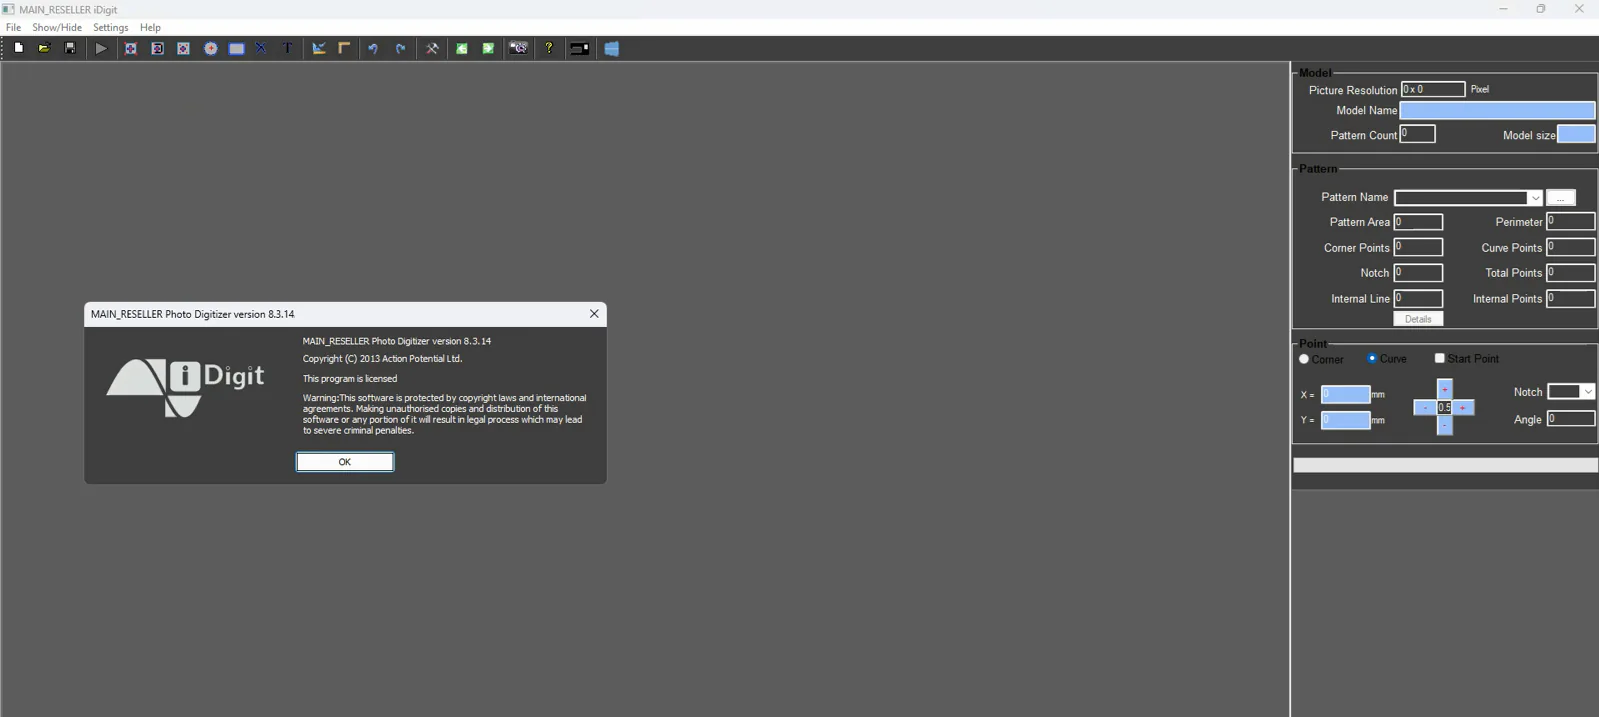Screen dimensions: 1599x717
Task: Click the Angle input field
Action: click(1571, 419)
